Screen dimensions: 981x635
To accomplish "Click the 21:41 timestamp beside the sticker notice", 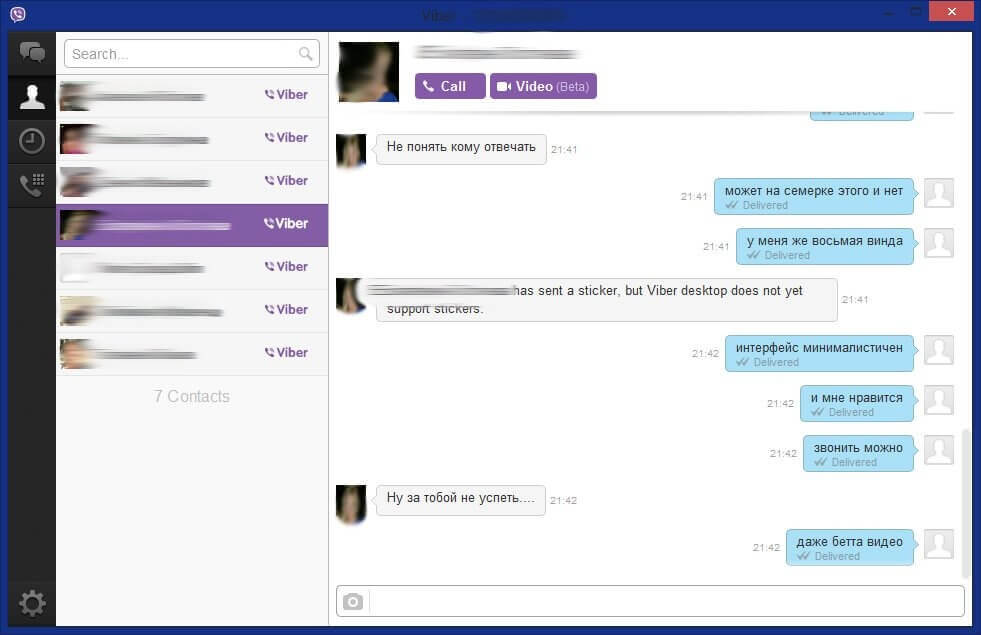I will (x=855, y=300).
